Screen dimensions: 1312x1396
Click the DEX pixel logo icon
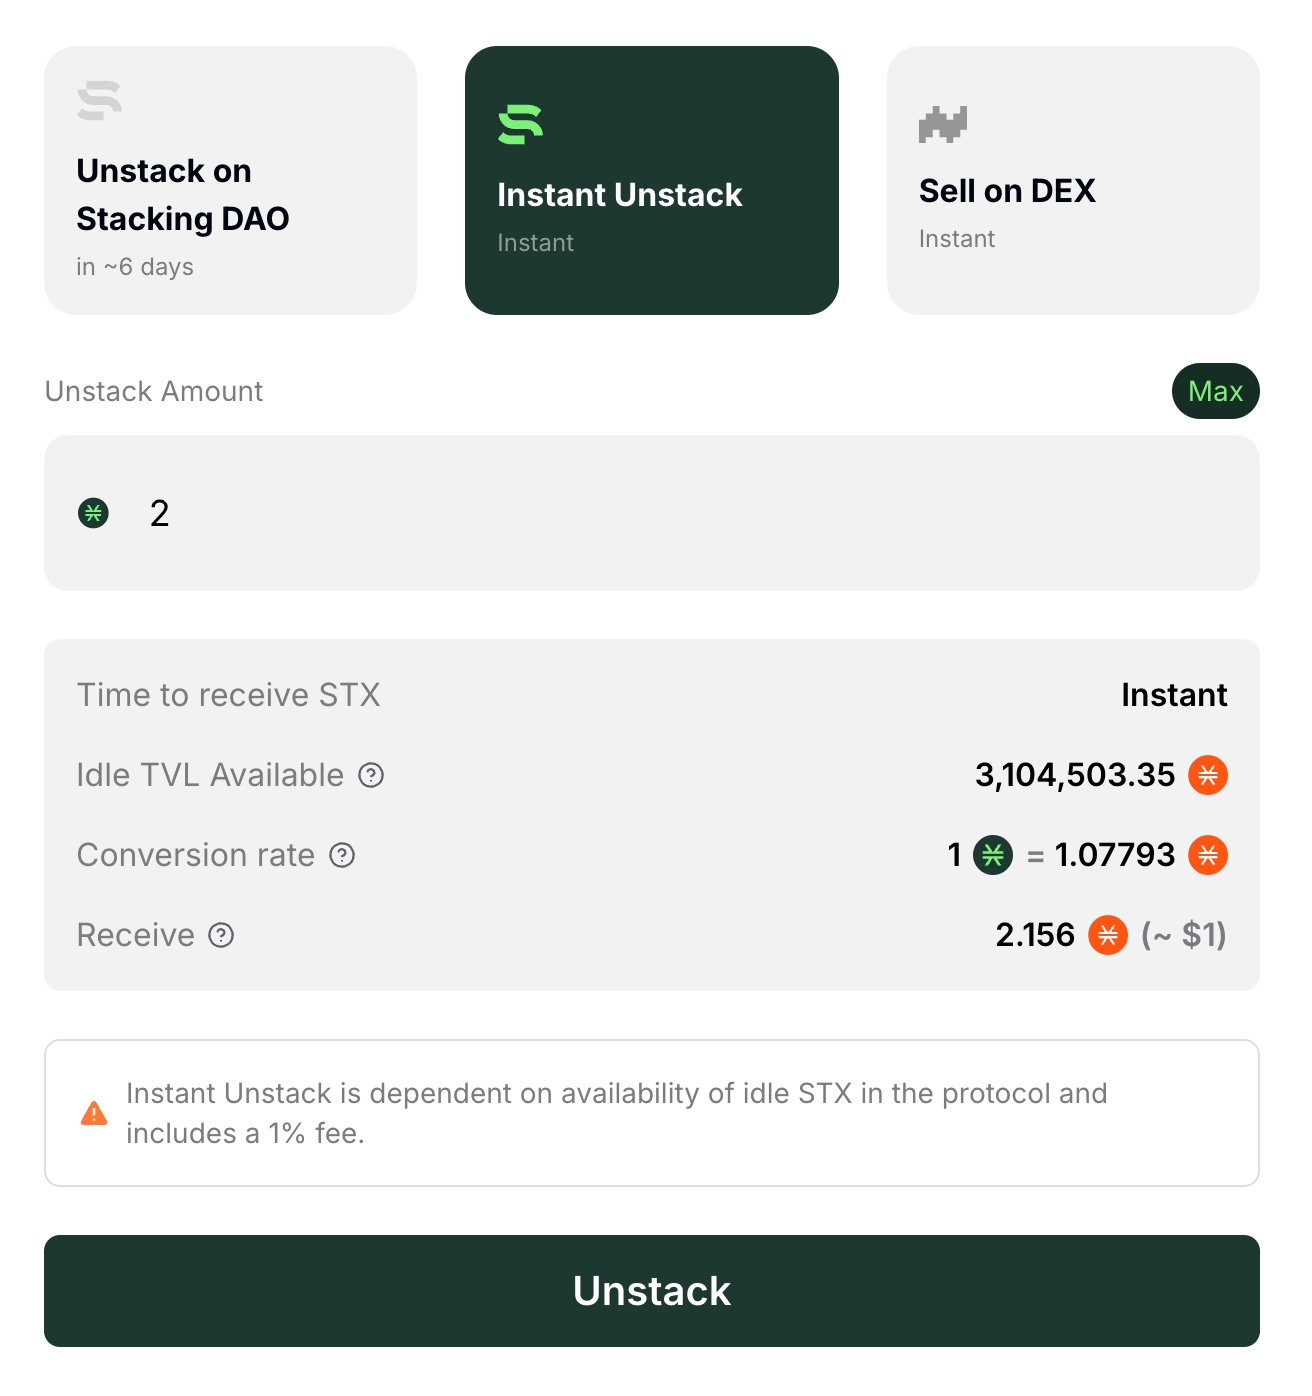click(x=942, y=124)
